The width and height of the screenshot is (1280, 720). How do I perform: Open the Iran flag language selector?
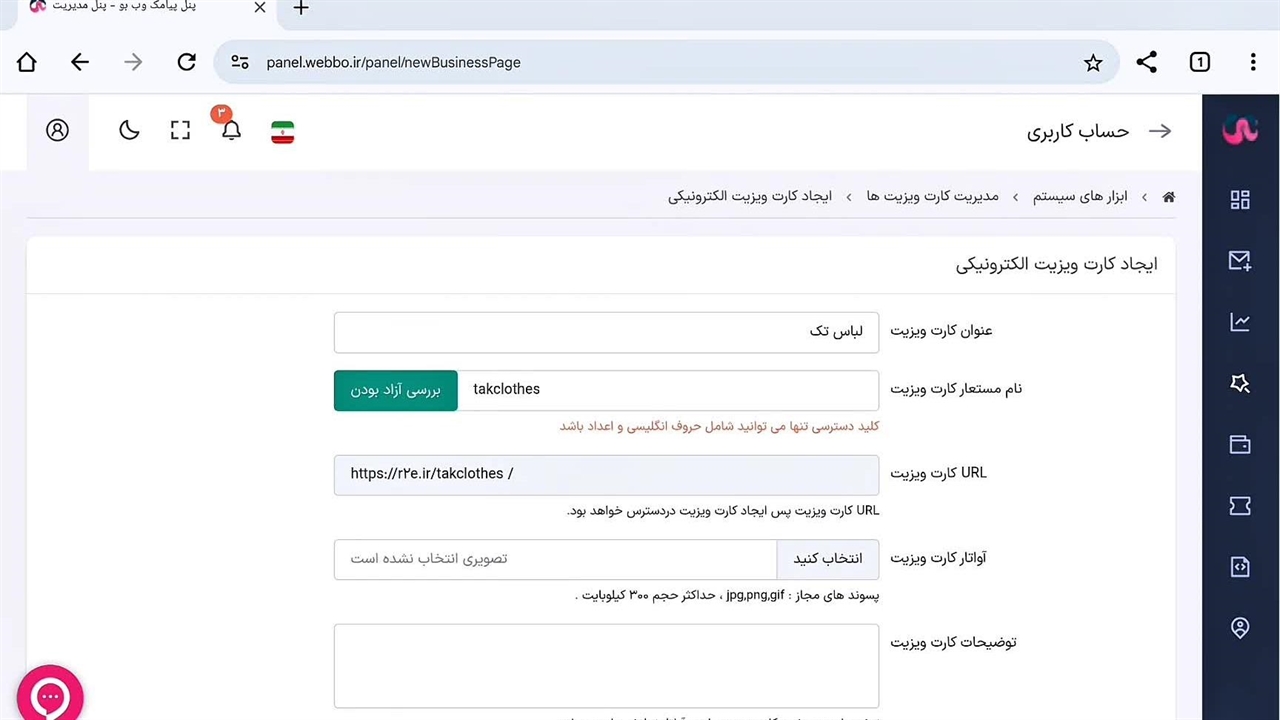283,131
